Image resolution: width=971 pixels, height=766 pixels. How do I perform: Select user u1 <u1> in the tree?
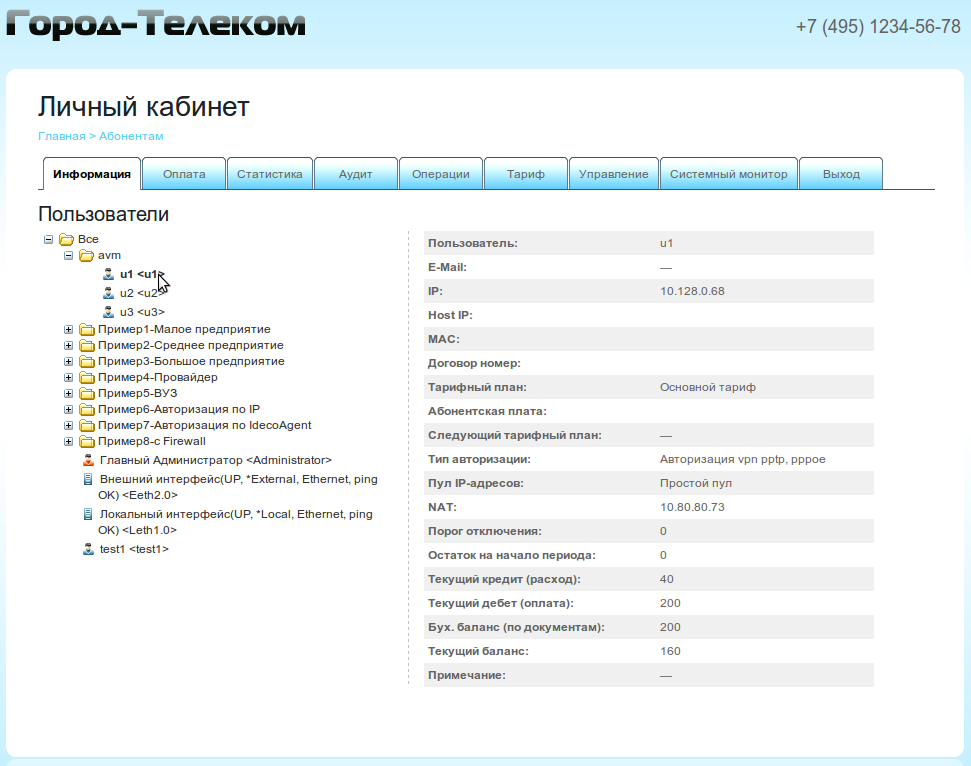pos(142,274)
